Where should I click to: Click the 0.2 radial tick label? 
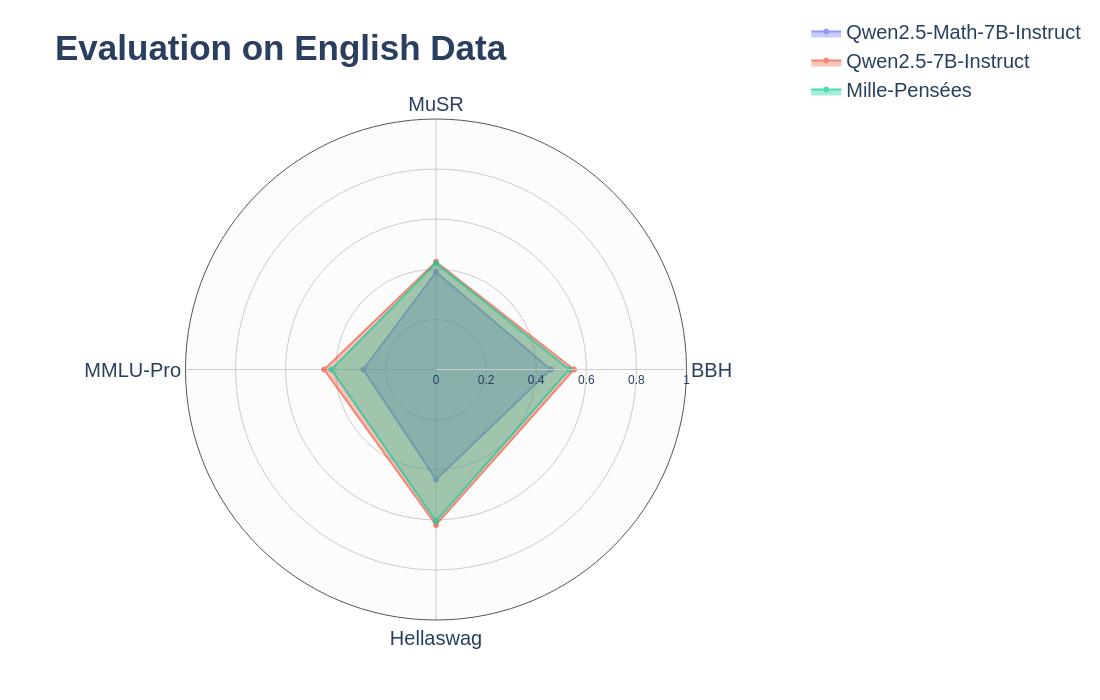tap(486, 380)
